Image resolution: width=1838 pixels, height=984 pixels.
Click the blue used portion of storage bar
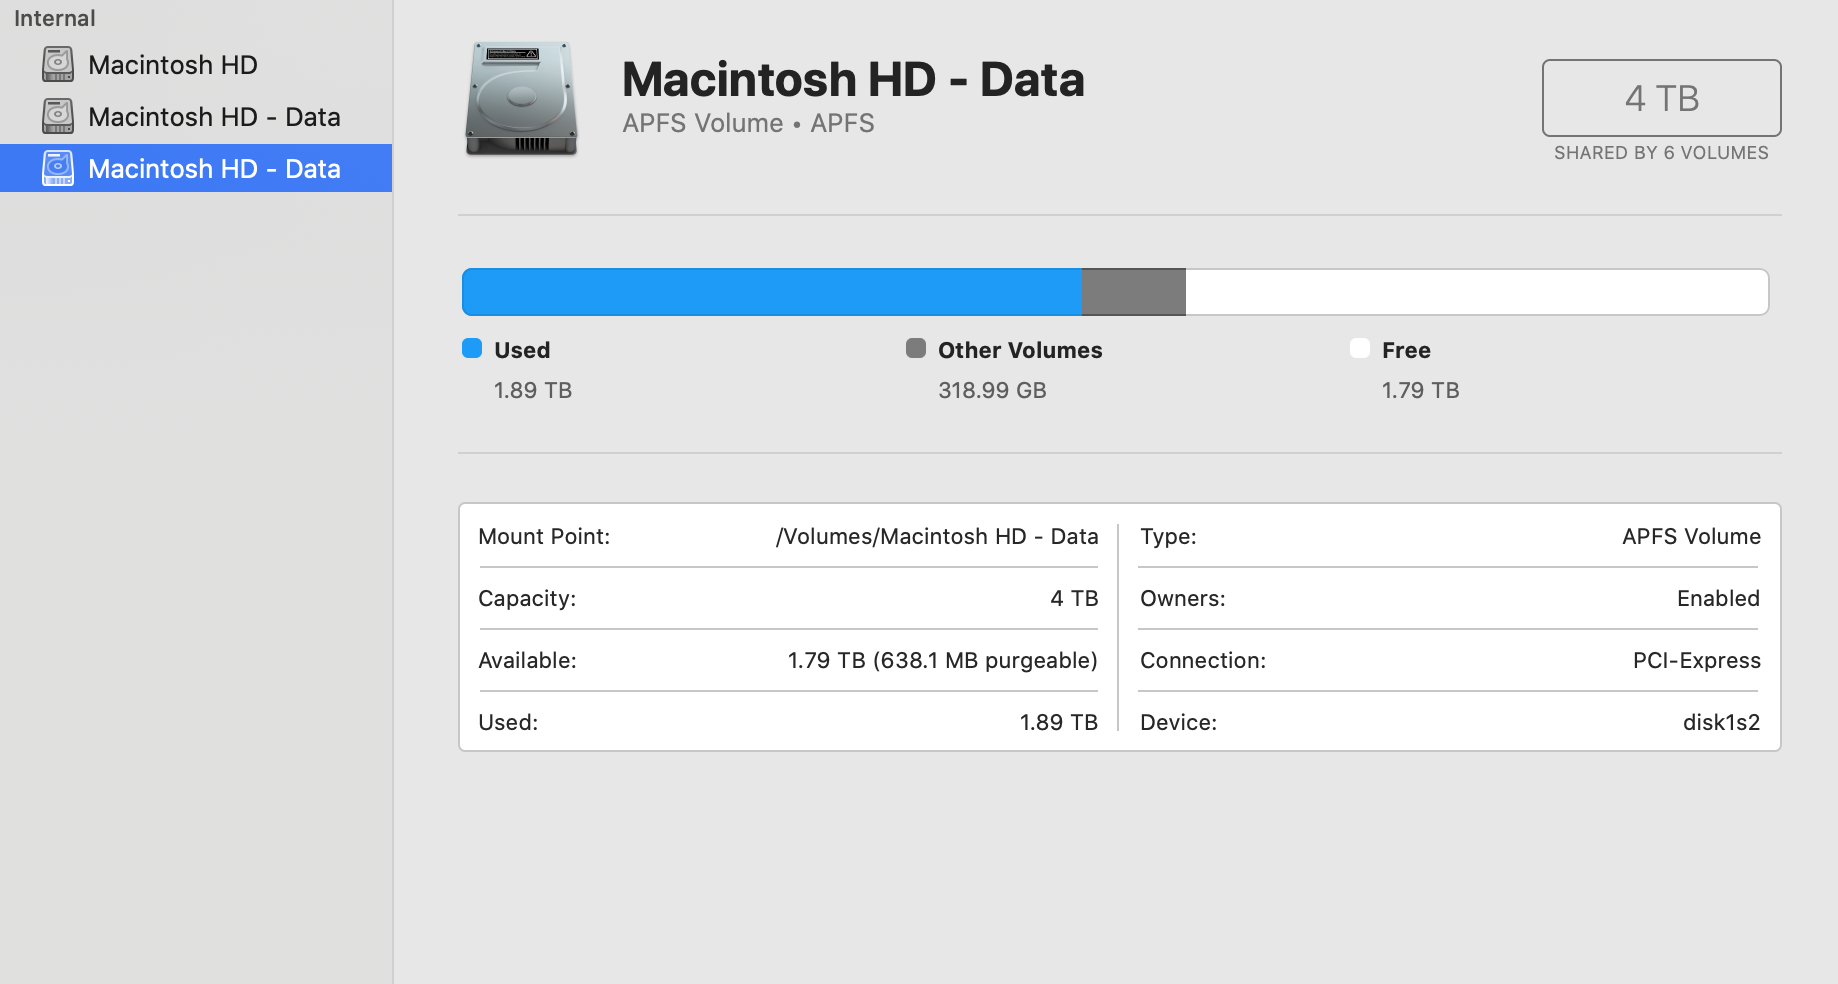coord(771,292)
